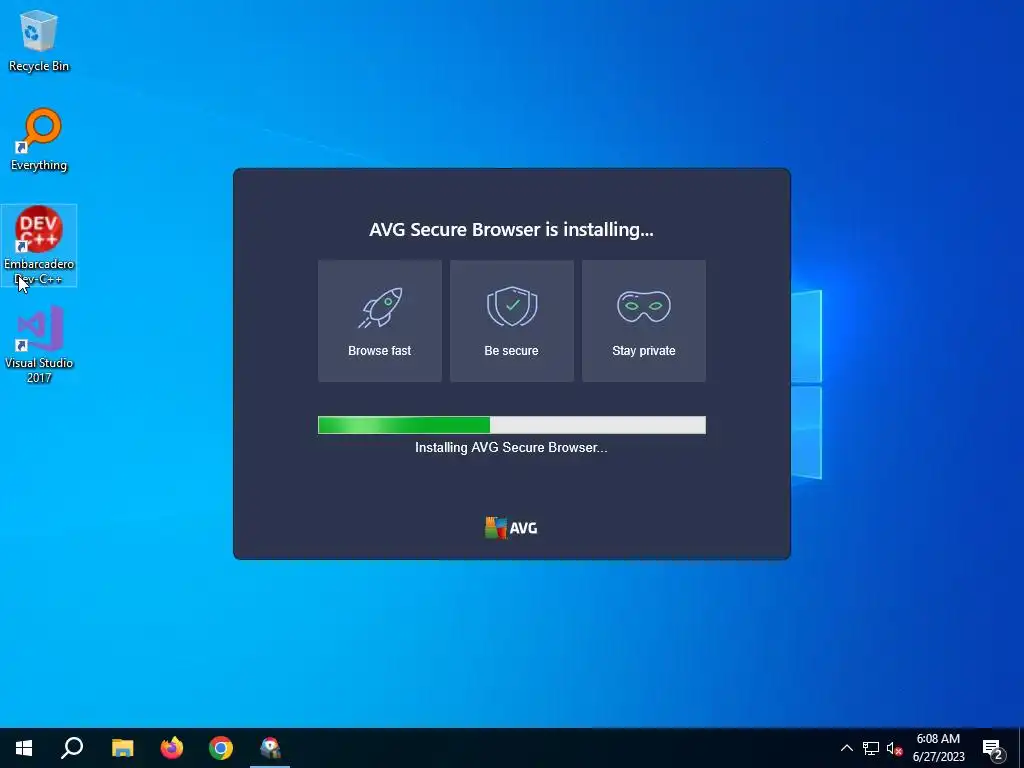Click the 'Installing AVG Secure Browser...' status text
This screenshot has width=1024, height=768.
coord(511,448)
